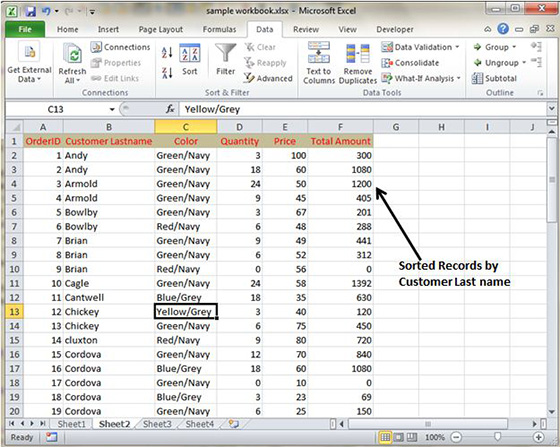Open the Outline group dialog launcher
This screenshot has height=447, width=560.
tap(540, 93)
